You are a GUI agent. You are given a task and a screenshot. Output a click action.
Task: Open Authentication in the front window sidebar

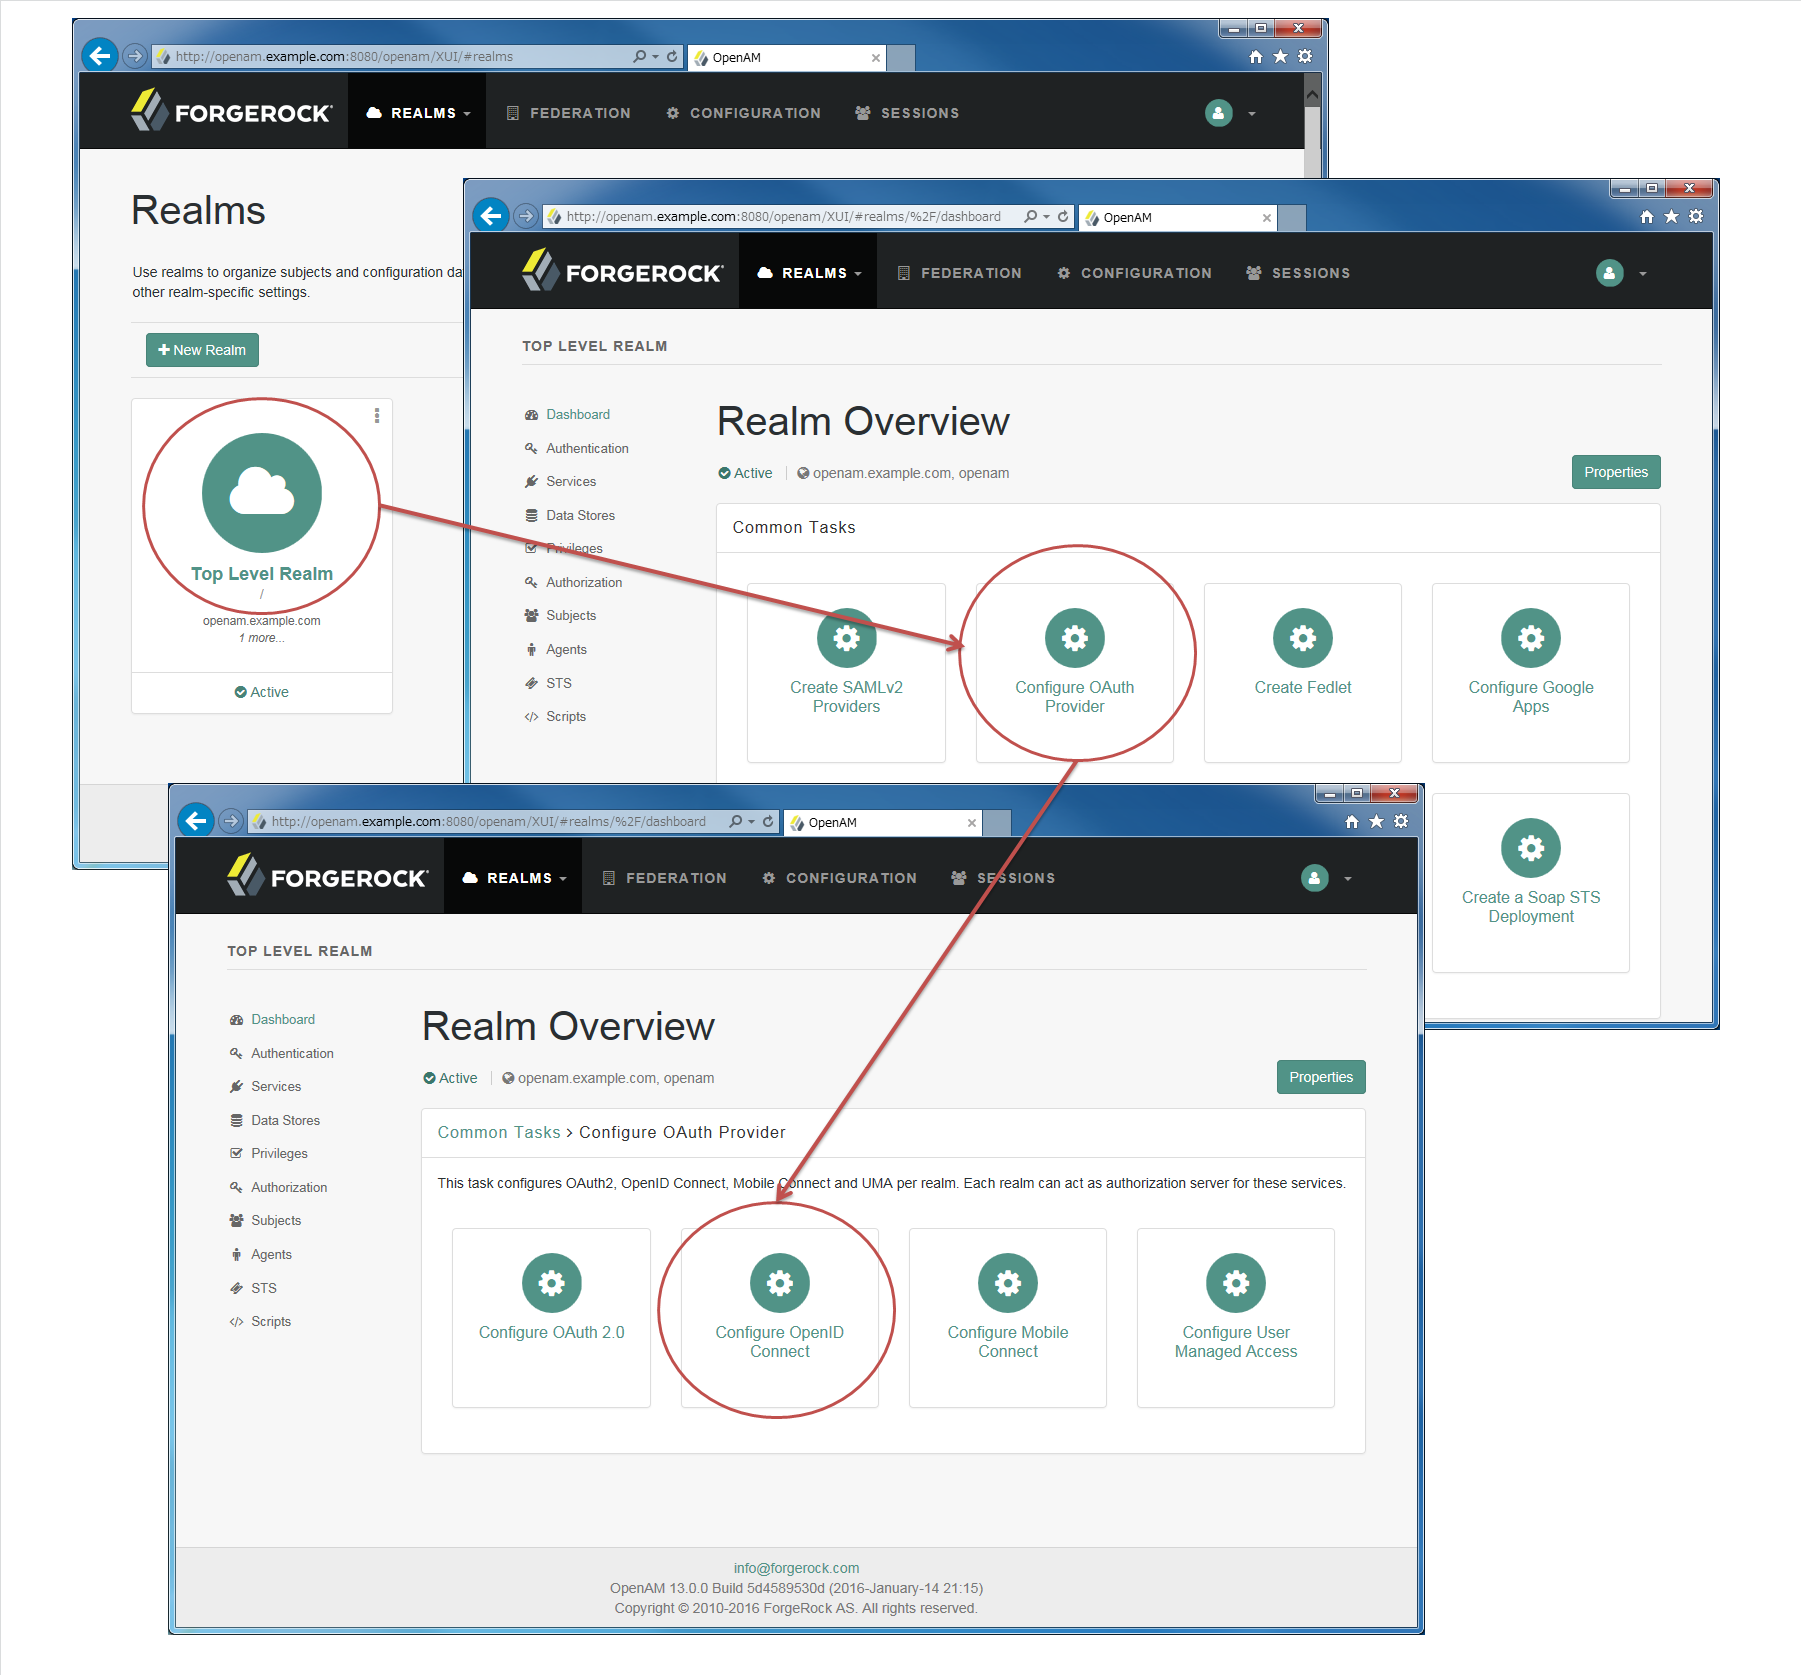(292, 1053)
